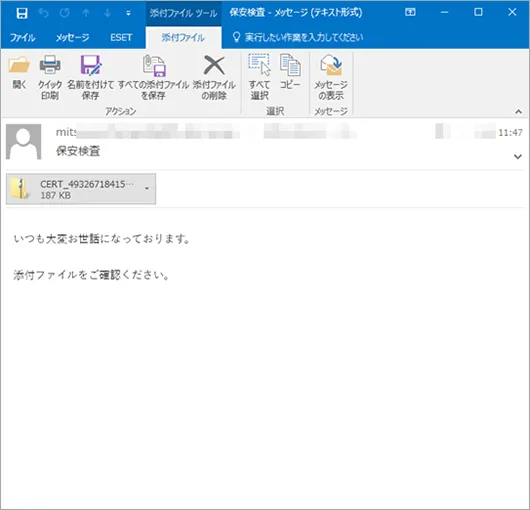Image resolution: width=530 pixels, height=510 pixels.
Task: Select the 添付ファイル ribbon tab
Action: [183, 38]
